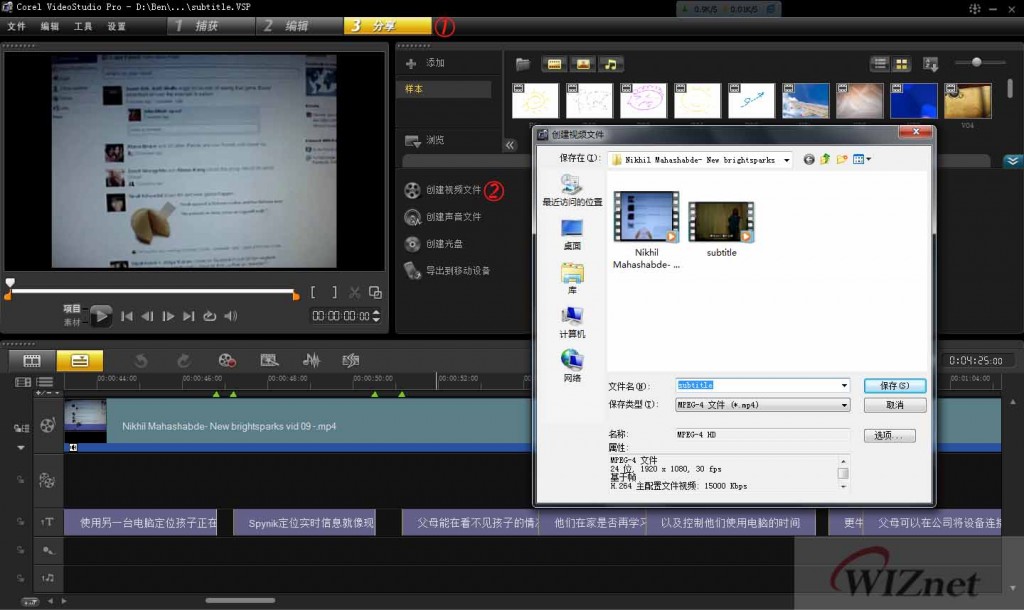
Task: Open the save type MPEG-4 dropdown
Action: pyautogui.click(x=844, y=405)
